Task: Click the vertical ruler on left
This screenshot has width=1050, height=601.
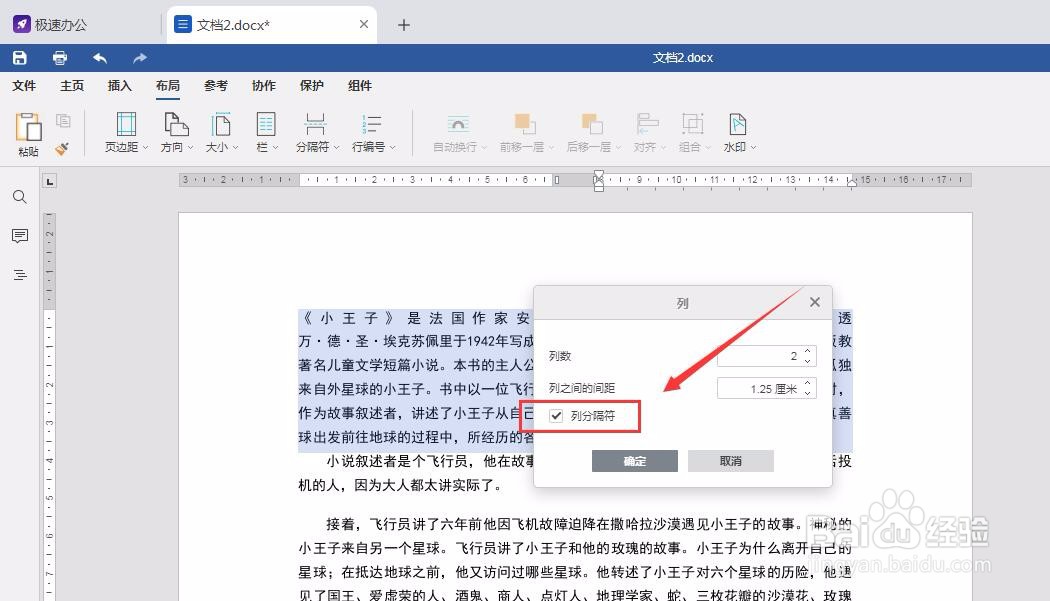Action: pos(49,406)
